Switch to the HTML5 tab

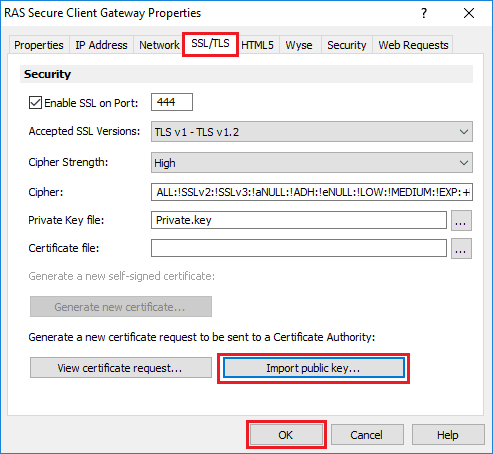coord(258,45)
